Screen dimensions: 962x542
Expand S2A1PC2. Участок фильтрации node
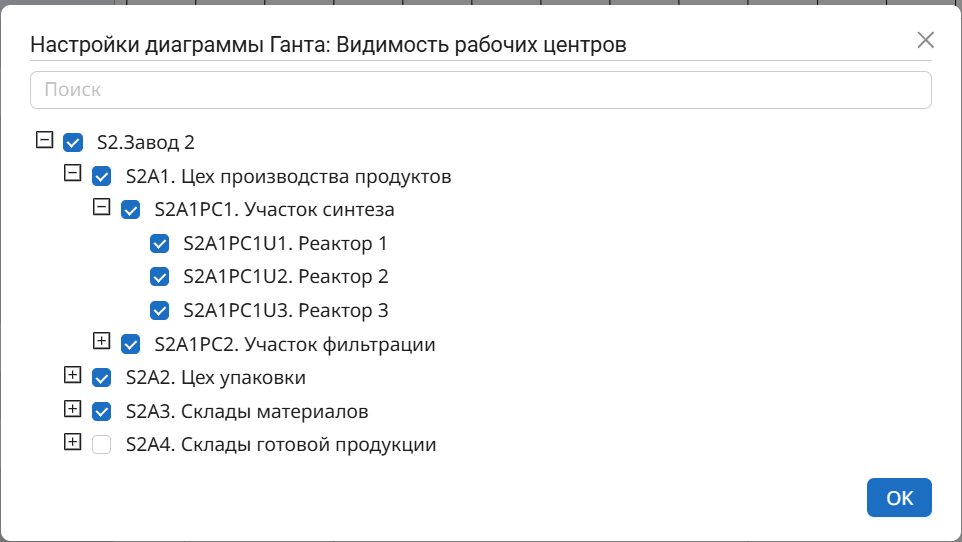tap(101, 341)
